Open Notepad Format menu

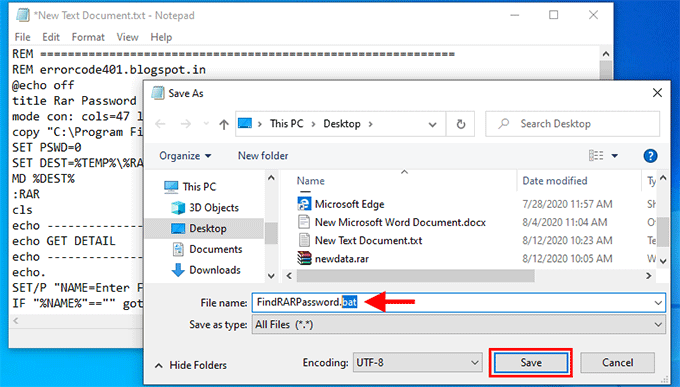point(88,37)
